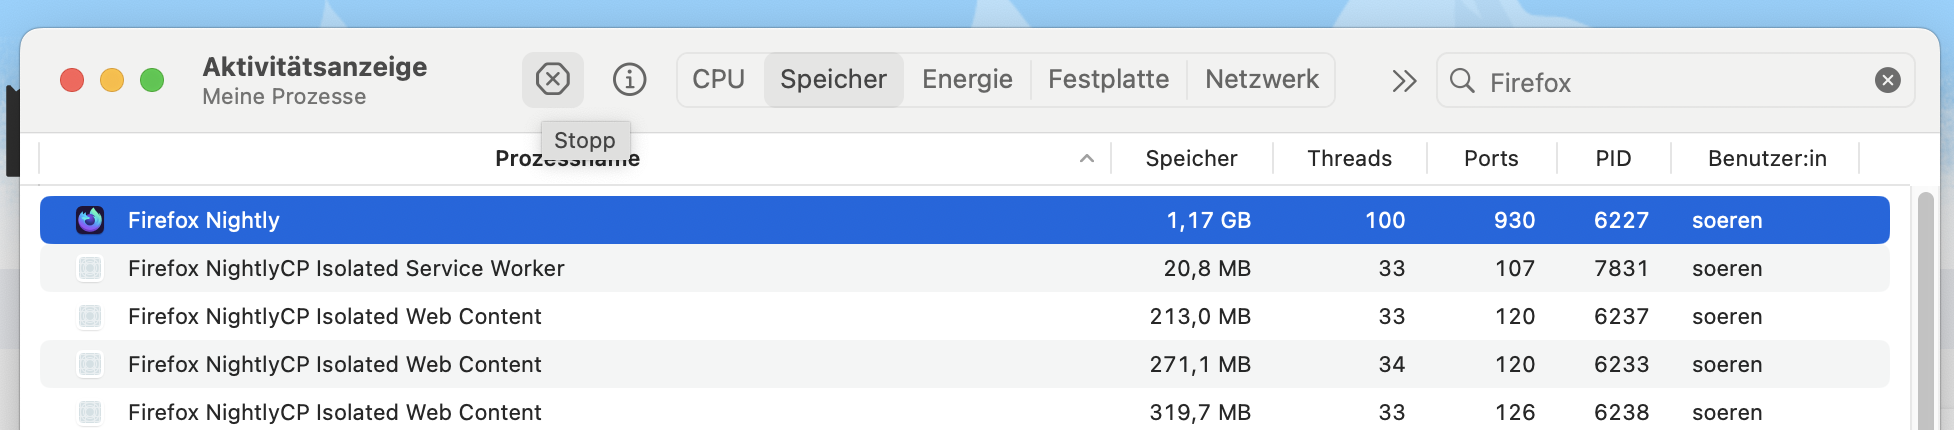Click the Stop process icon

pos(552,79)
